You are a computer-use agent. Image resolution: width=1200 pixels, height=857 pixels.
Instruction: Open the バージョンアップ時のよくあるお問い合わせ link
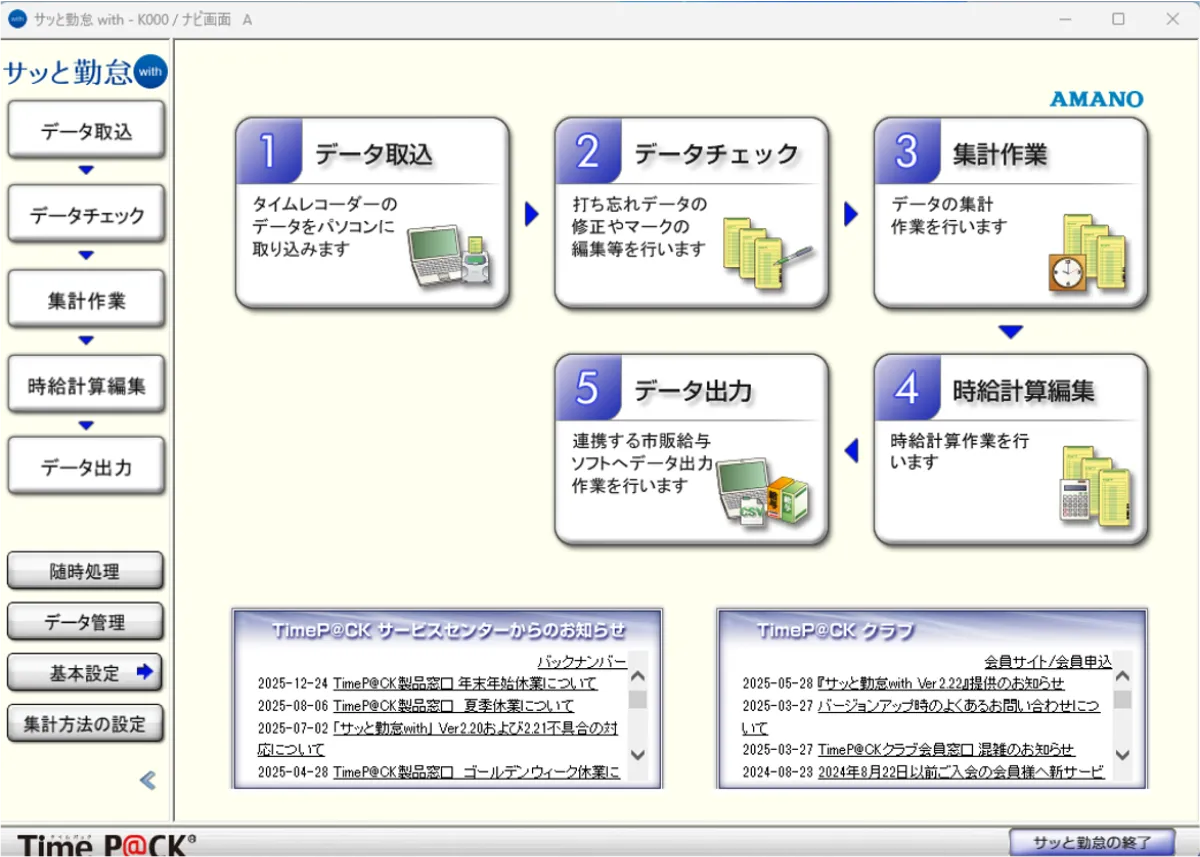click(920, 716)
